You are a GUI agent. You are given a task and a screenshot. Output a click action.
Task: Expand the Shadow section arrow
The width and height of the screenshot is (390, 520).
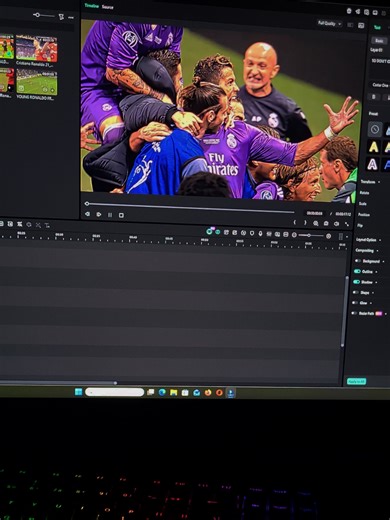[376, 282]
